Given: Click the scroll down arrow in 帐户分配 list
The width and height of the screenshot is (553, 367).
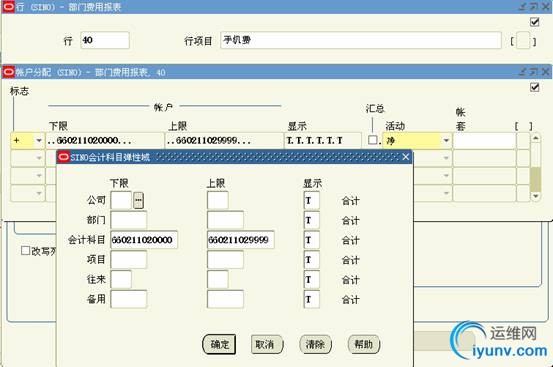Looking at the screenshot, I should [x=535, y=196].
